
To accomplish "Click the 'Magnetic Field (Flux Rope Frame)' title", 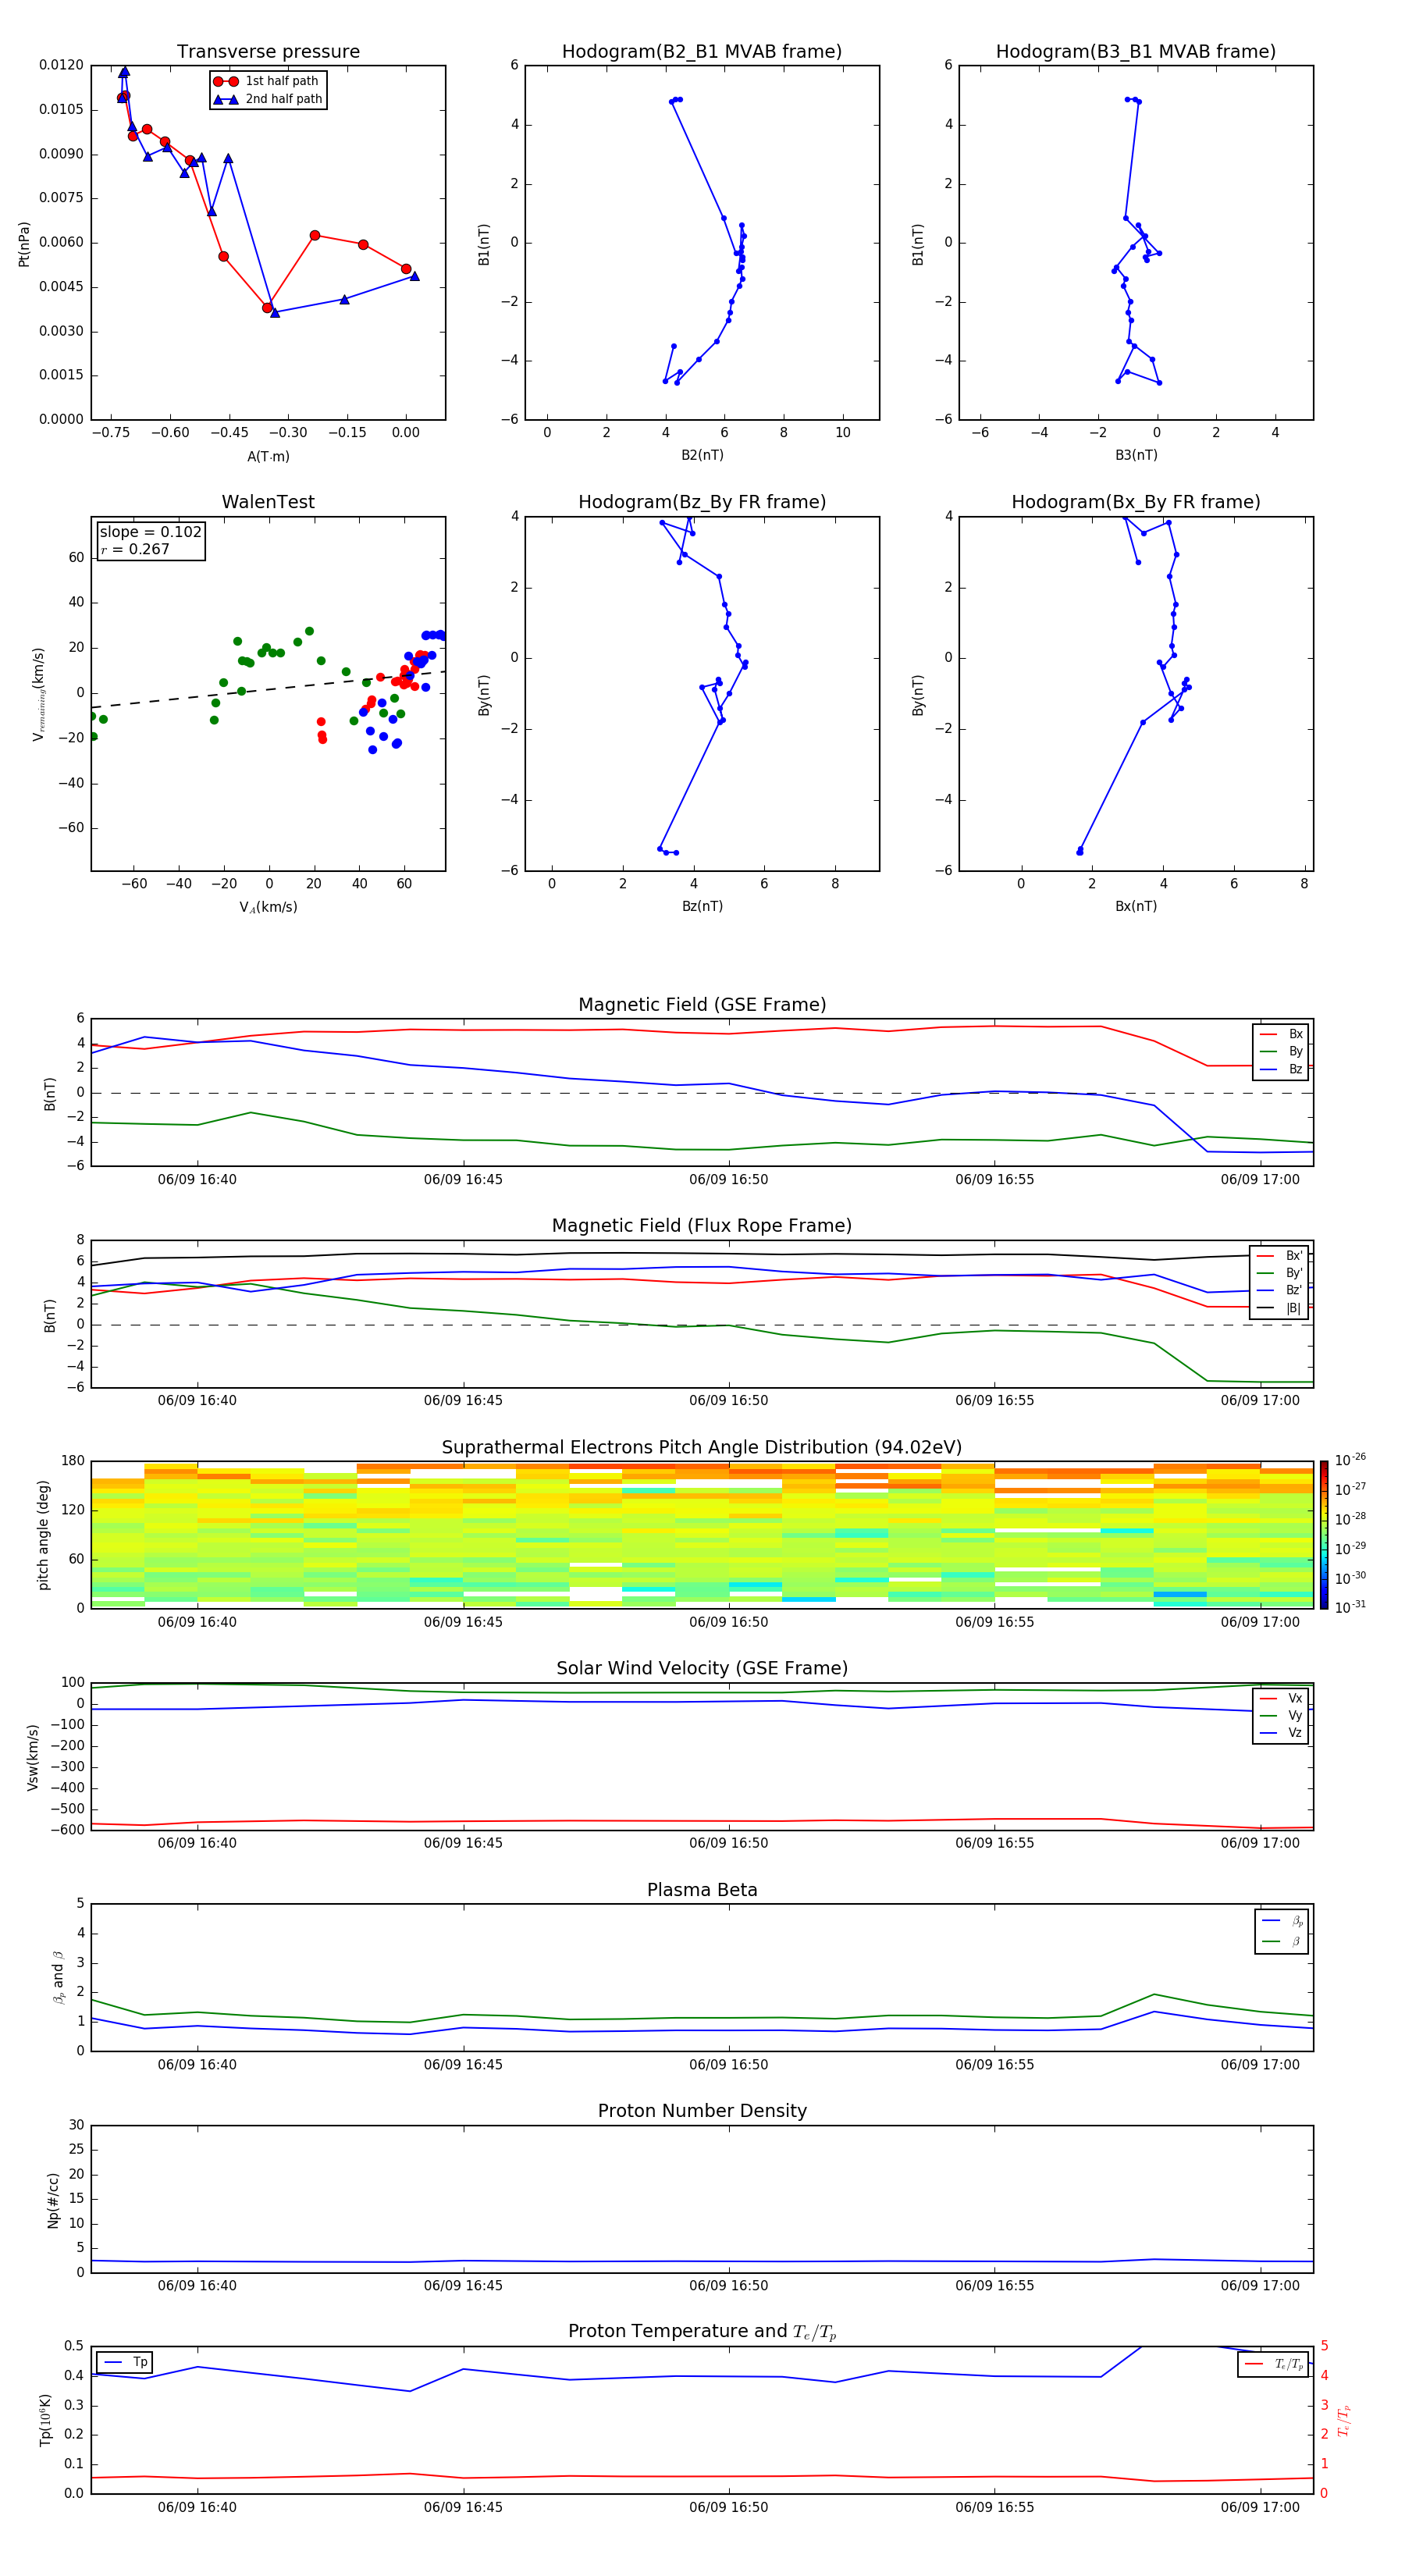I will coord(702,1226).
